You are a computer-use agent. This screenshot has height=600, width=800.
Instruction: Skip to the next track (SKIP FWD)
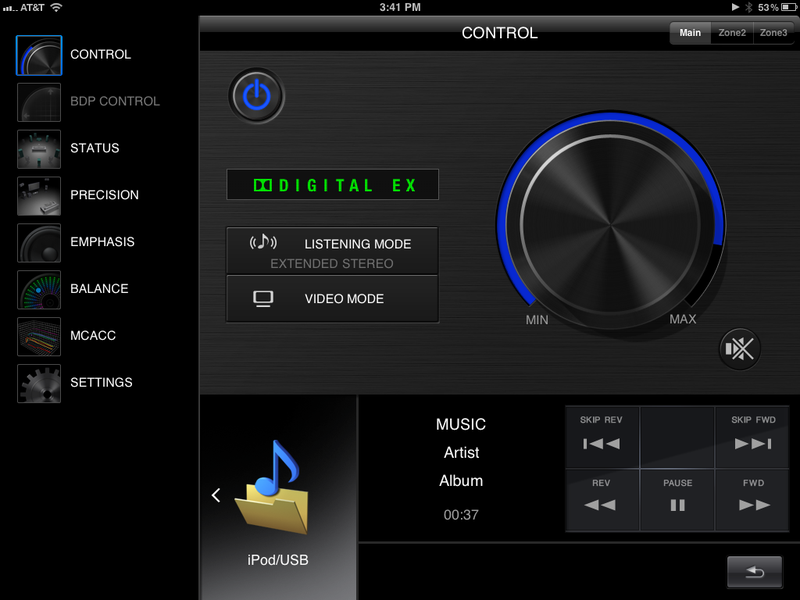(753, 437)
